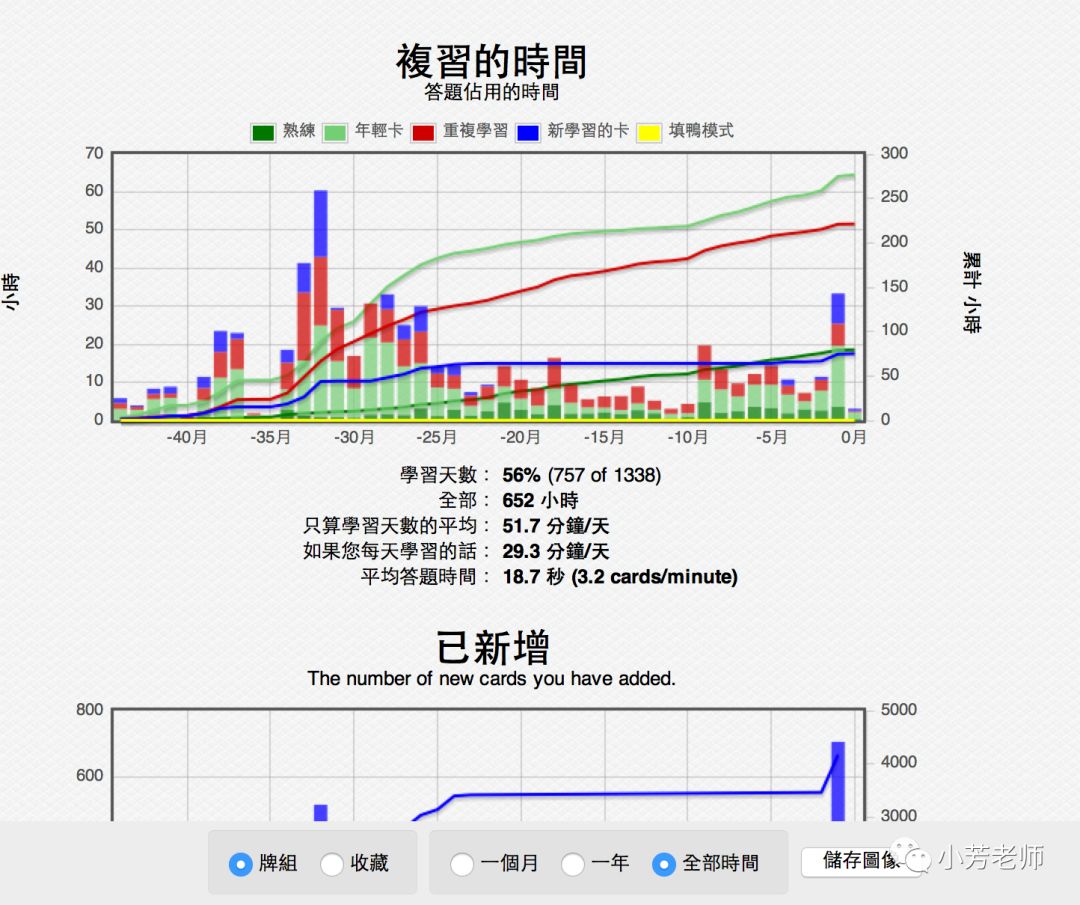The image size is (1080, 905).
Task: Click the 18.7 秒 (3.2 cards/minute) value
Action: click(620, 576)
